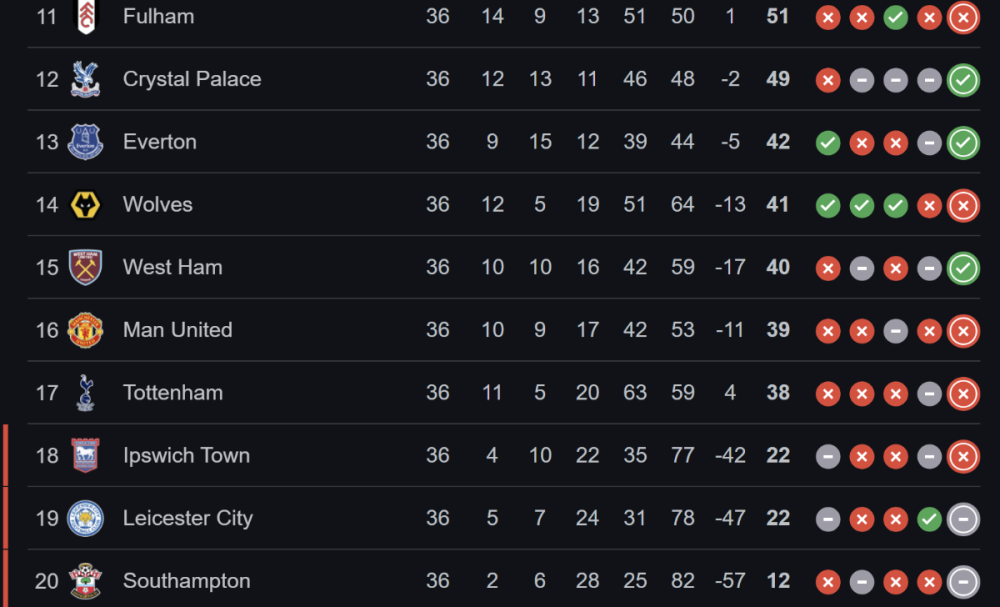
Task: Click the Ipswich Town club crest
Action: [85, 456]
